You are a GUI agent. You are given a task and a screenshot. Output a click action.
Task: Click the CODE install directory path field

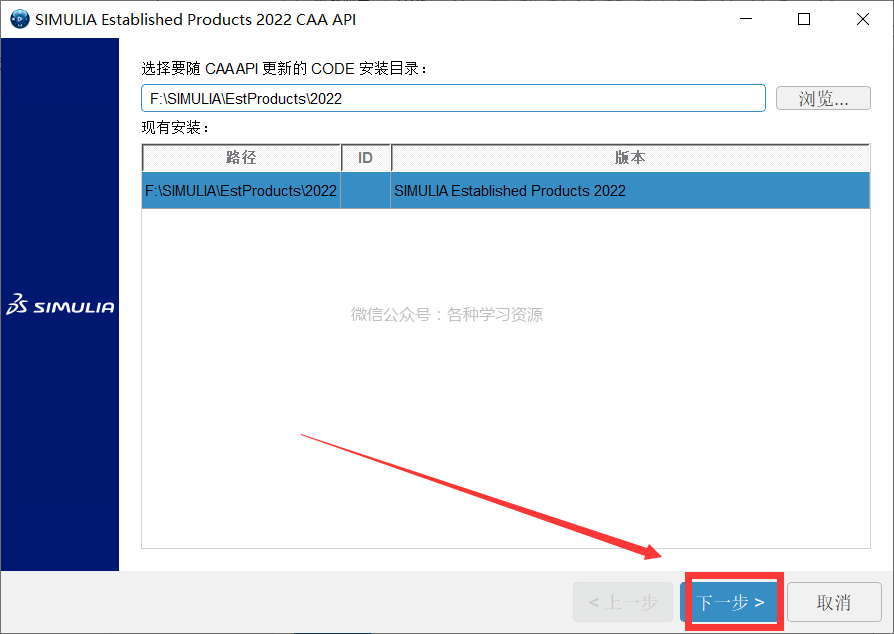(x=453, y=98)
